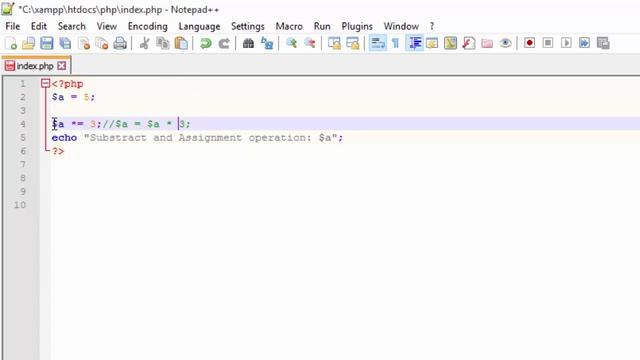This screenshot has width=640, height=360.
Task: Click the '<?php' opening tag text
Action: (68, 84)
